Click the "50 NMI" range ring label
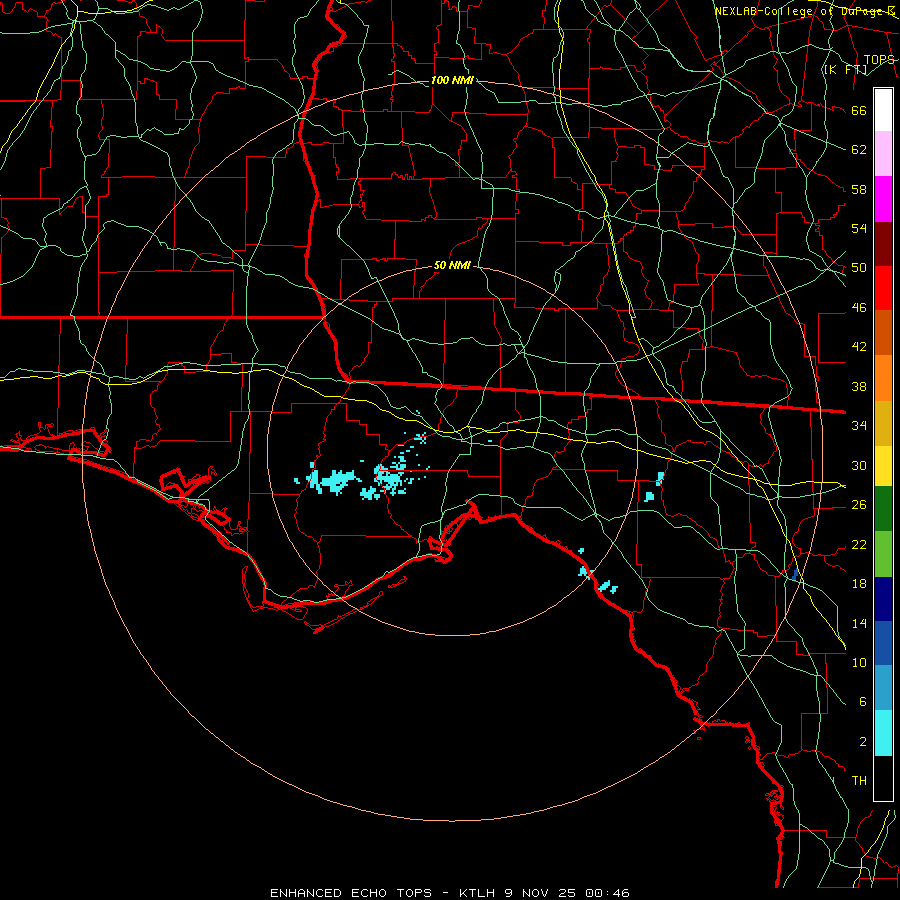 click(452, 265)
